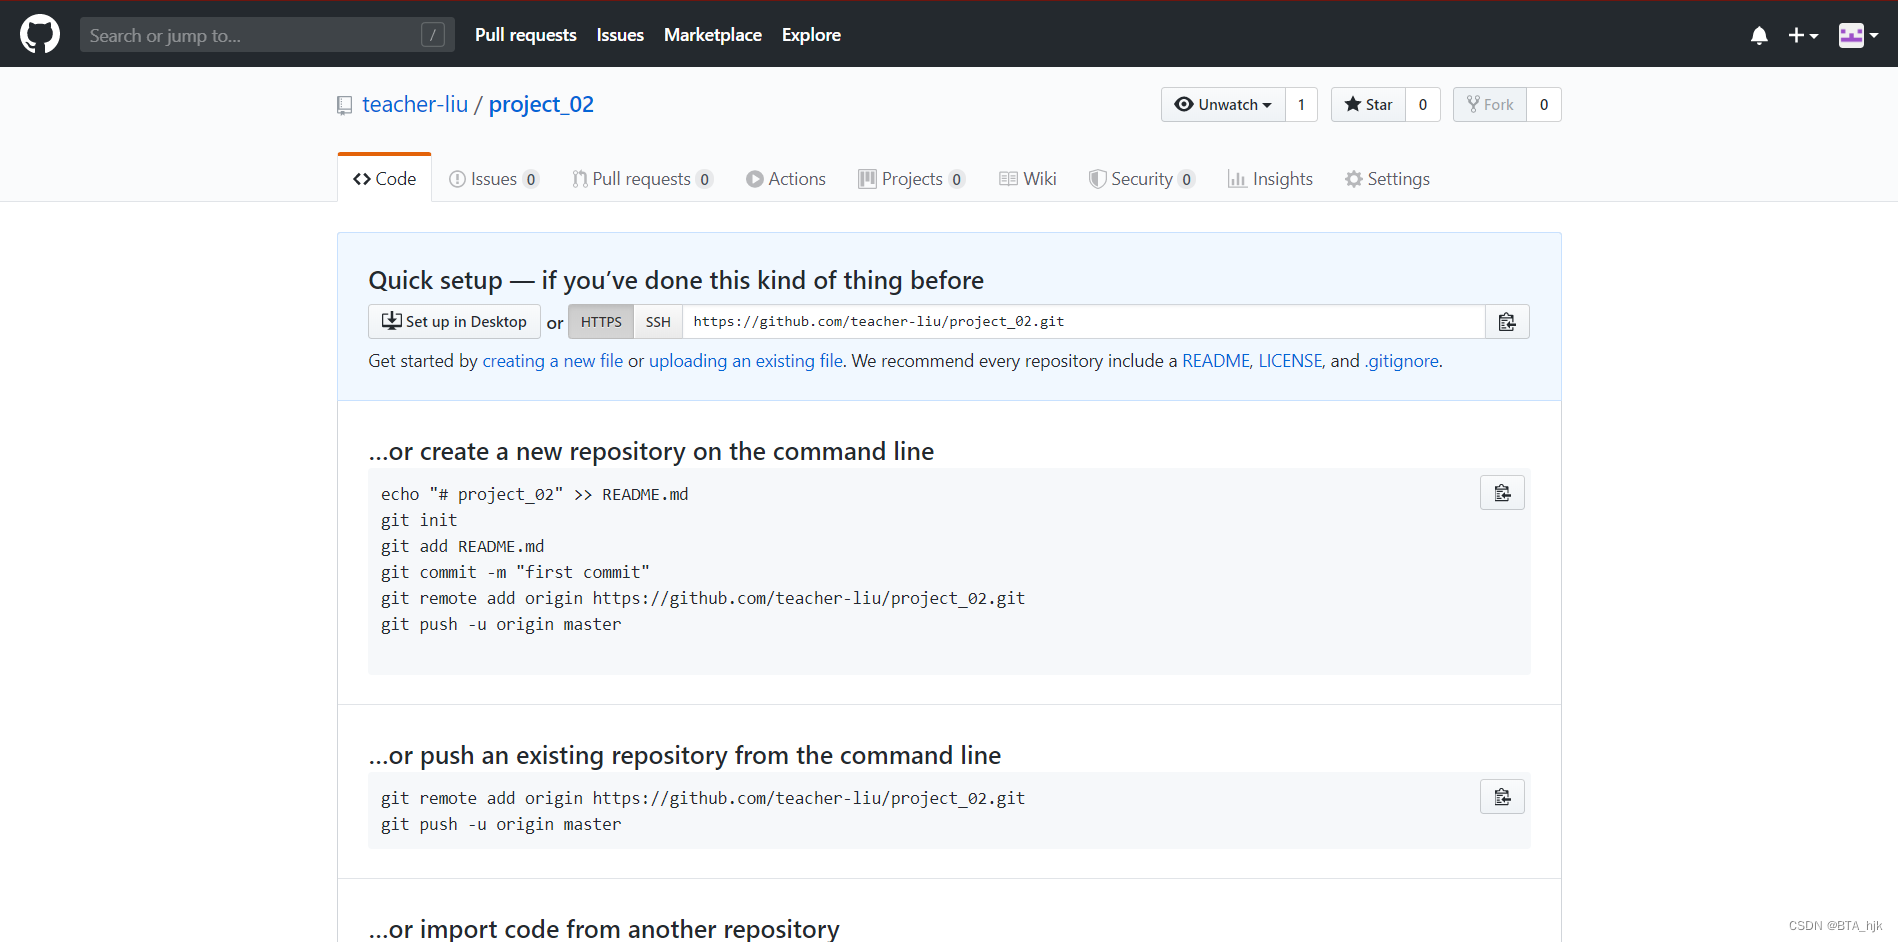Open the README link

tap(1216, 361)
